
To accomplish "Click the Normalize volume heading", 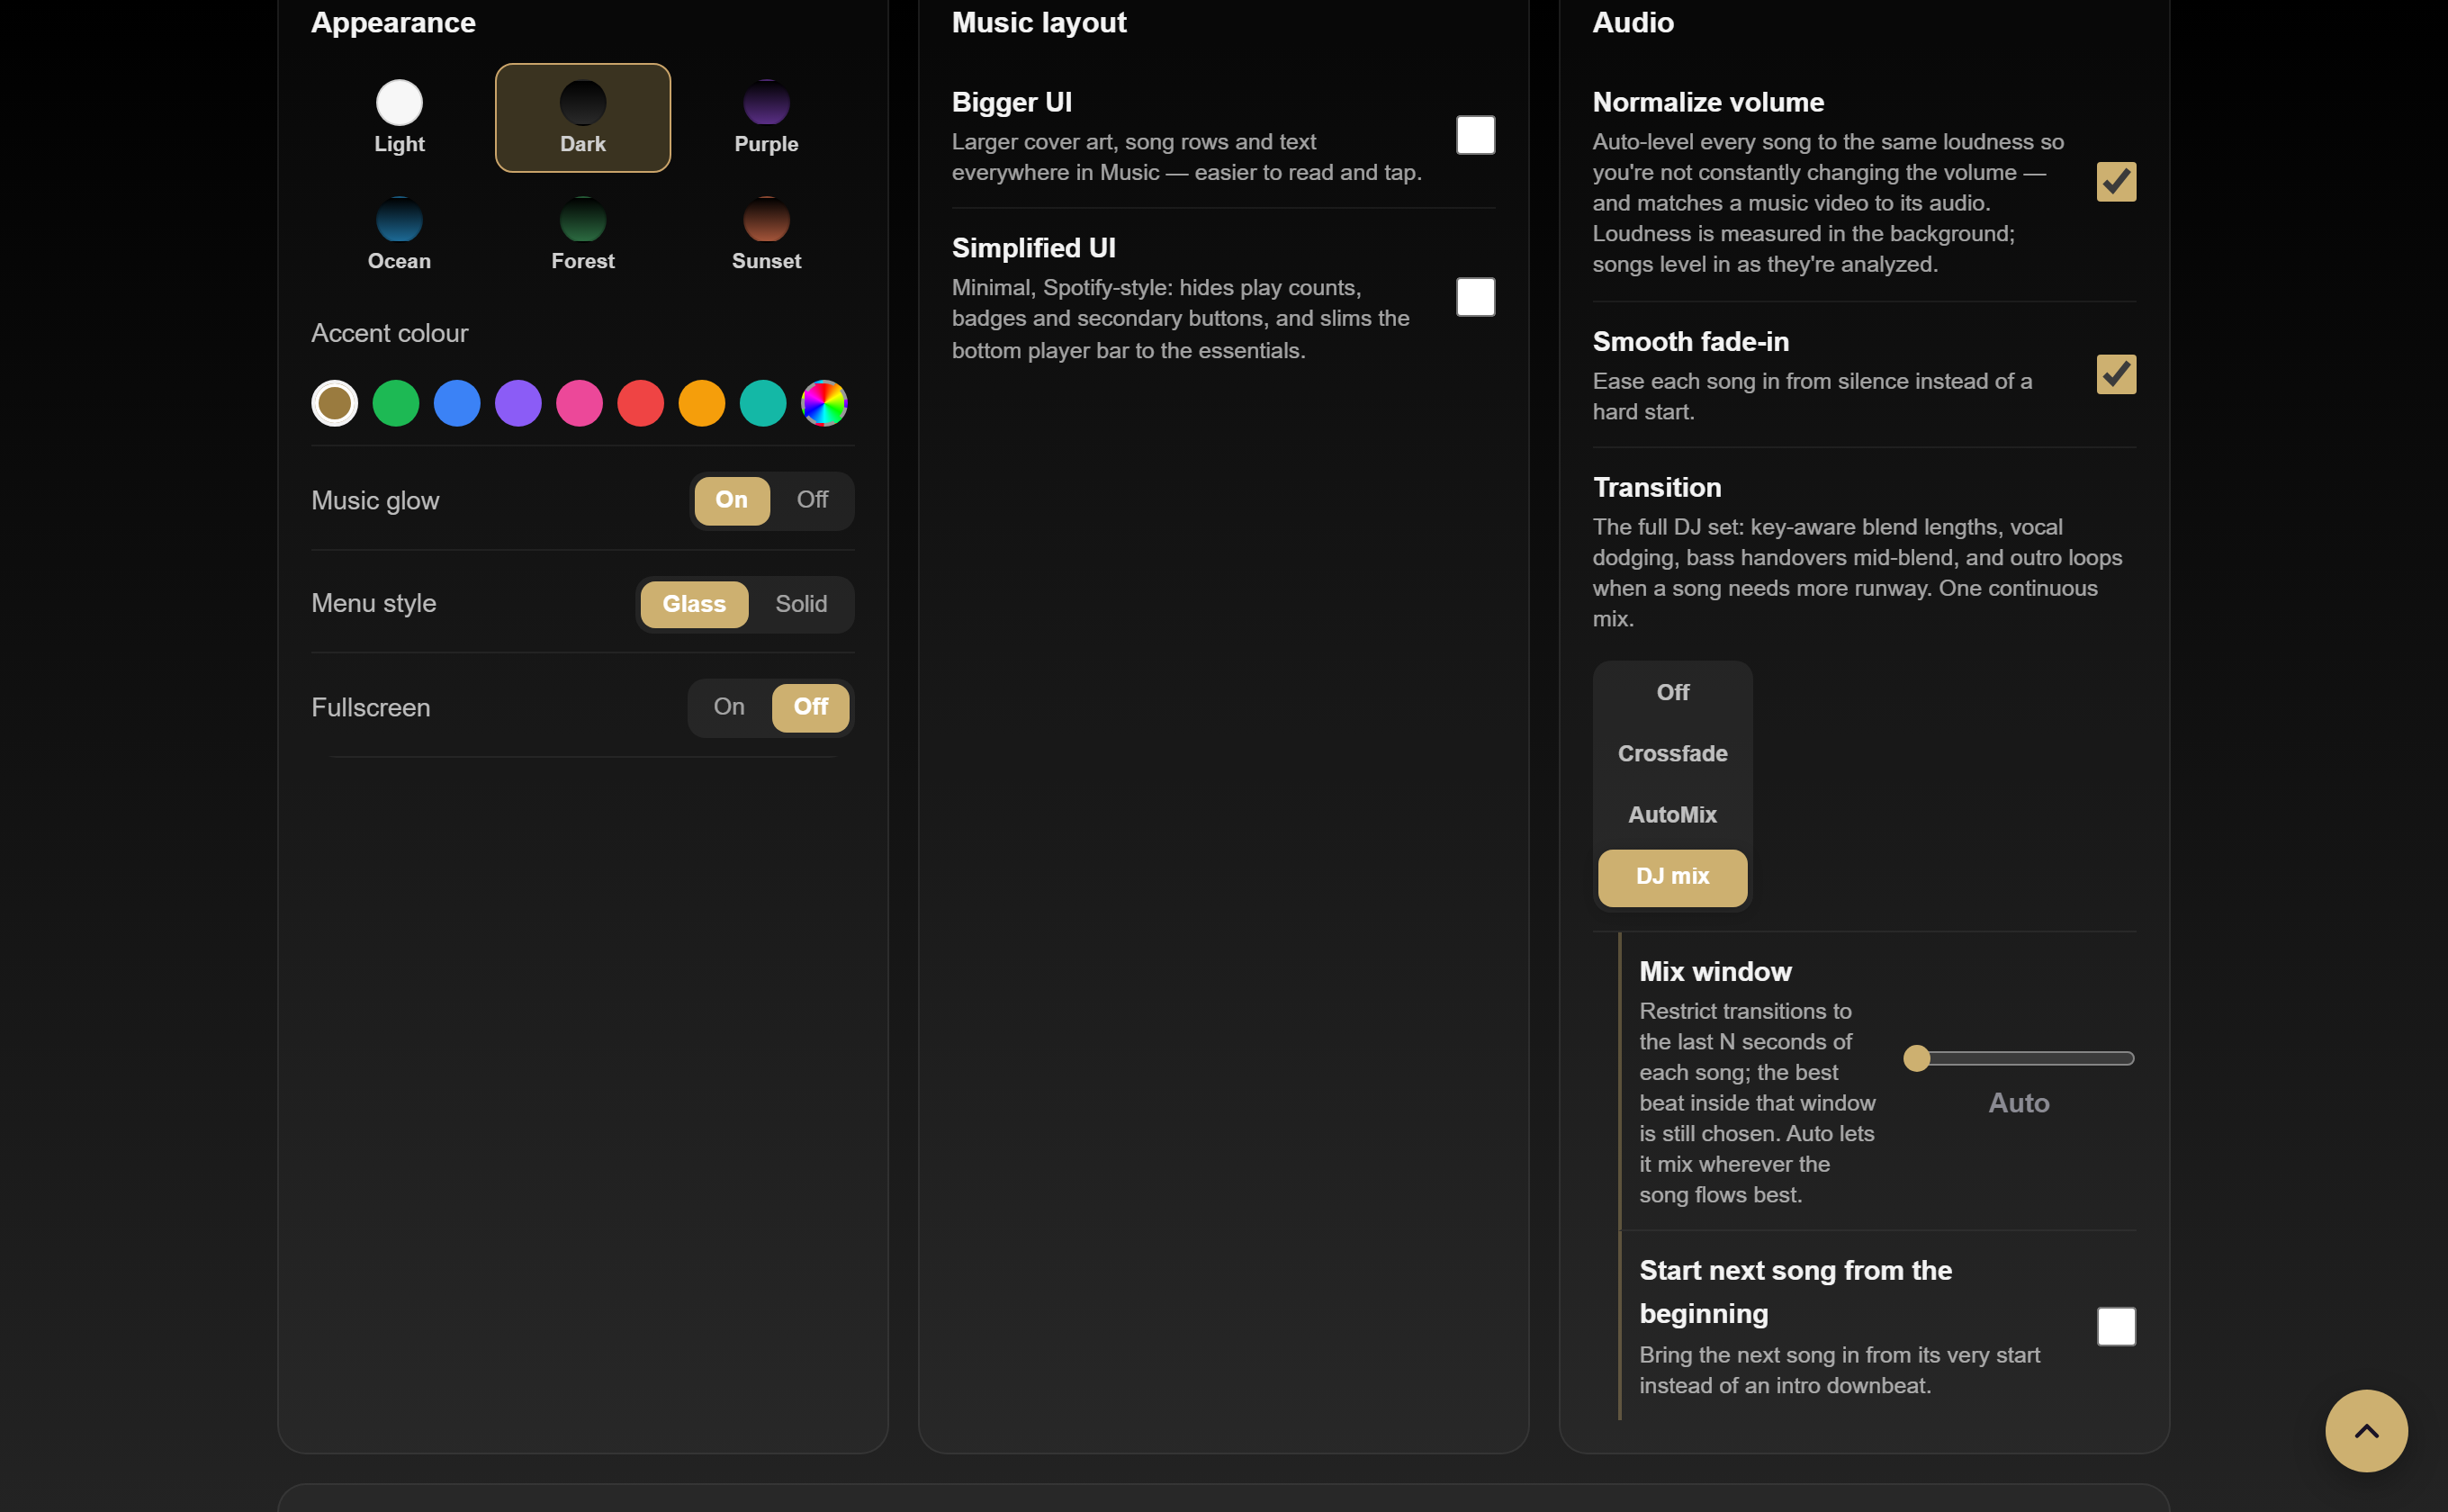I will (1708, 102).
